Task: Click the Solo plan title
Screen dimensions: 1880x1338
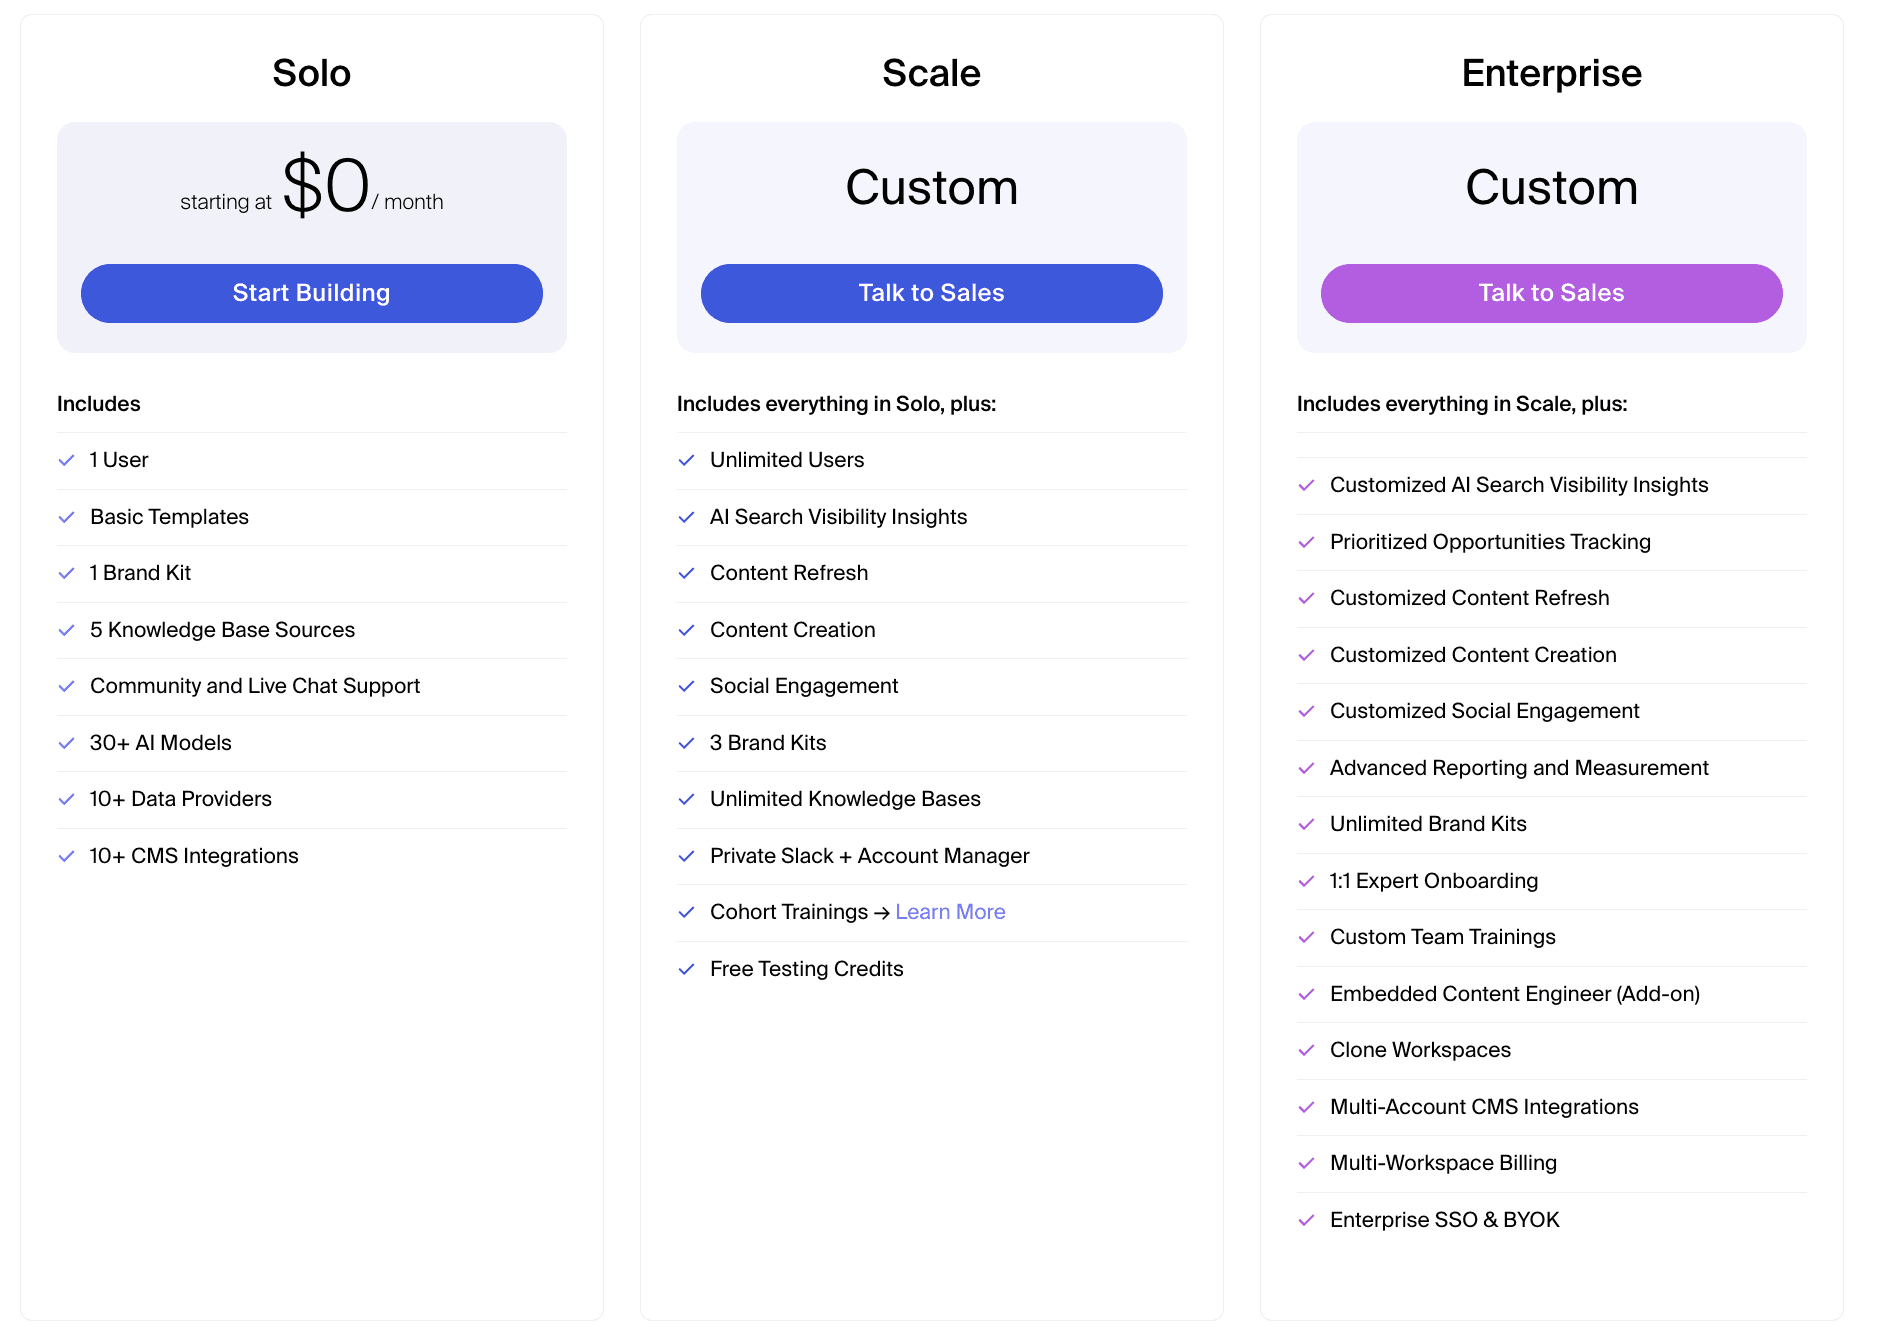Action: pos(311,73)
